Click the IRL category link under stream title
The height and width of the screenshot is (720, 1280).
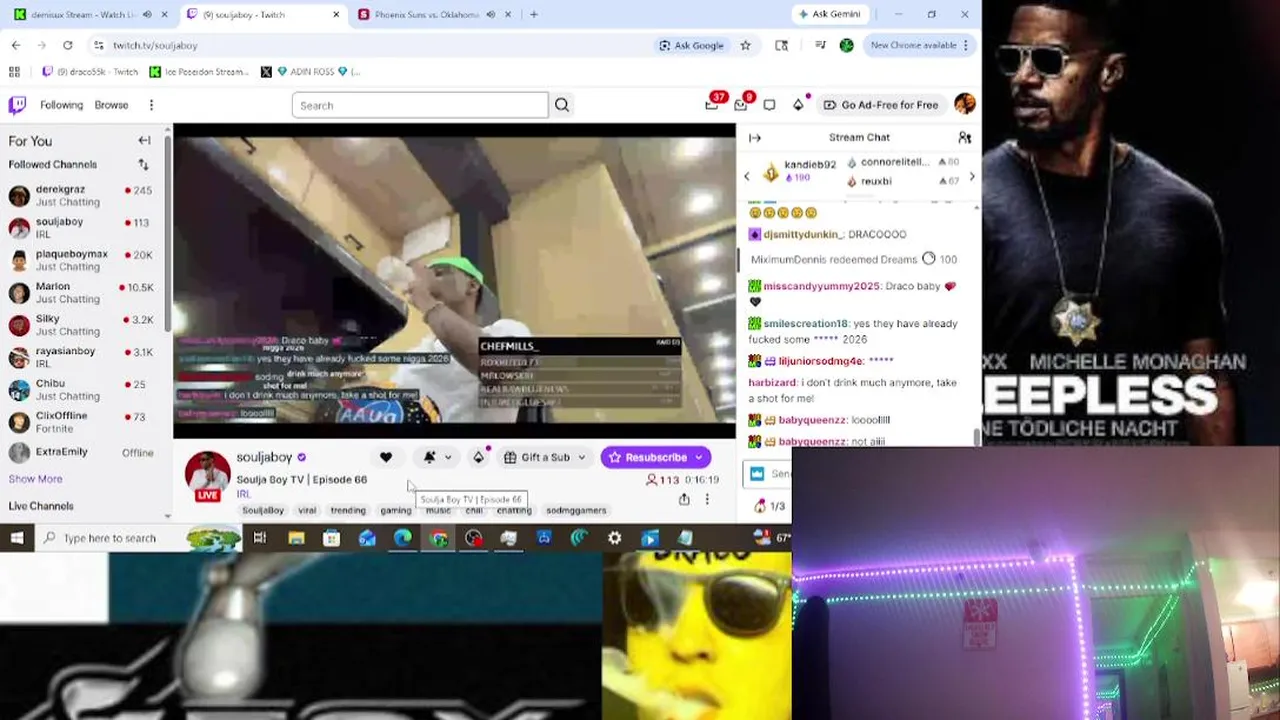pyautogui.click(x=243, y=494)
